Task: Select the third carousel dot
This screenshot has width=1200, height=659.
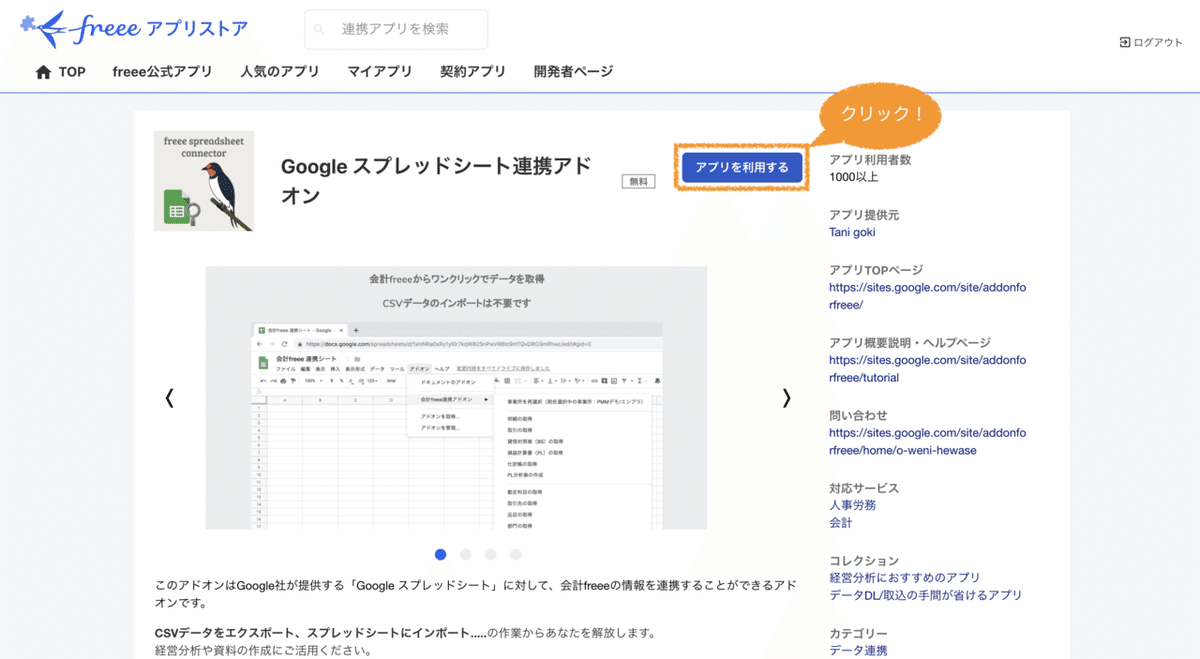Action: 491,554
